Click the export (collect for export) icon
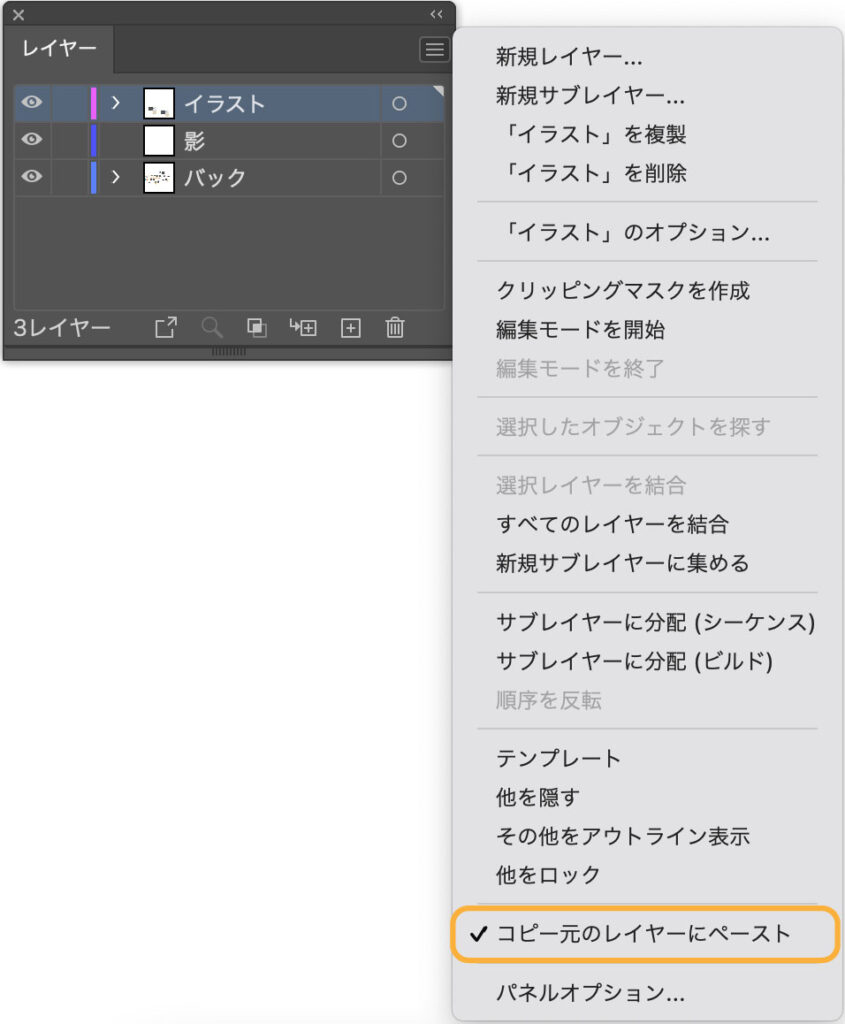The height and width of the screenshot is (1024, 845). [166, 327]
